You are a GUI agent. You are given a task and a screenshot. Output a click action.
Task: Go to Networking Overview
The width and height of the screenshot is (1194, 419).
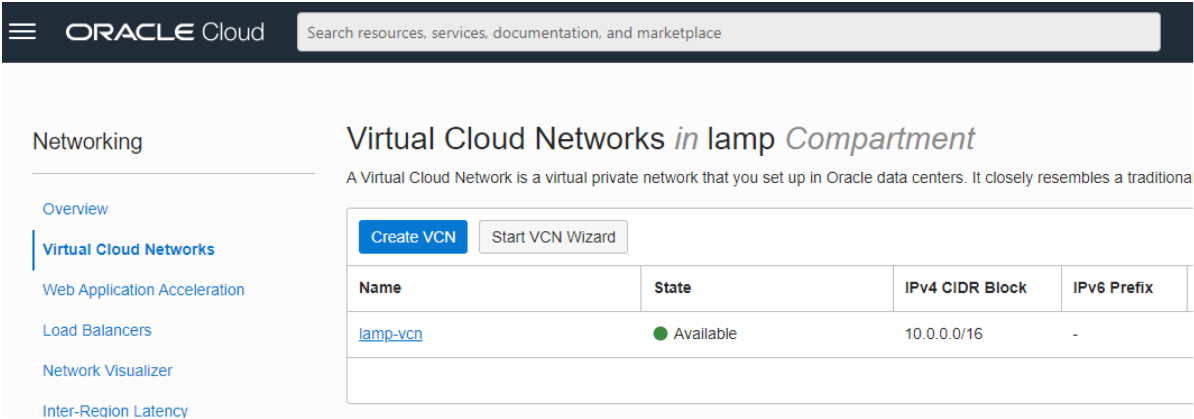point(75,209)
